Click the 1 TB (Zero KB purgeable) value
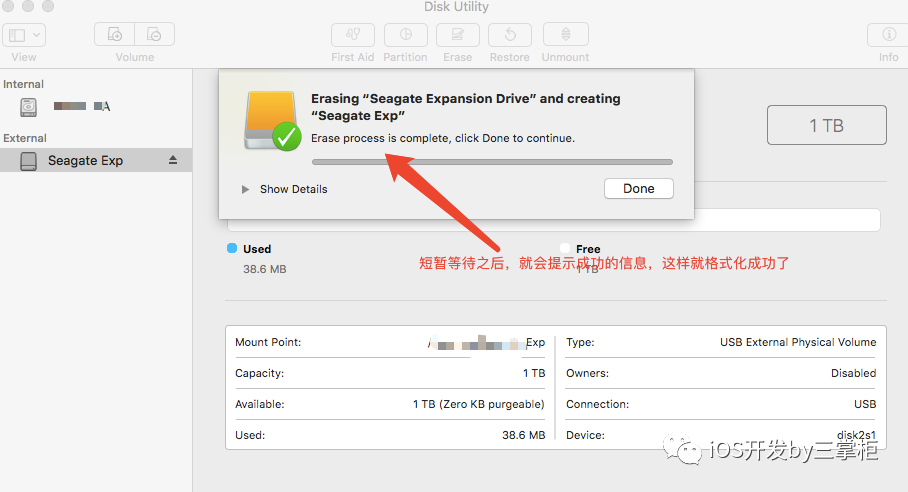The height and width of the screenshot is (492, 908). [x=479, y=404]
